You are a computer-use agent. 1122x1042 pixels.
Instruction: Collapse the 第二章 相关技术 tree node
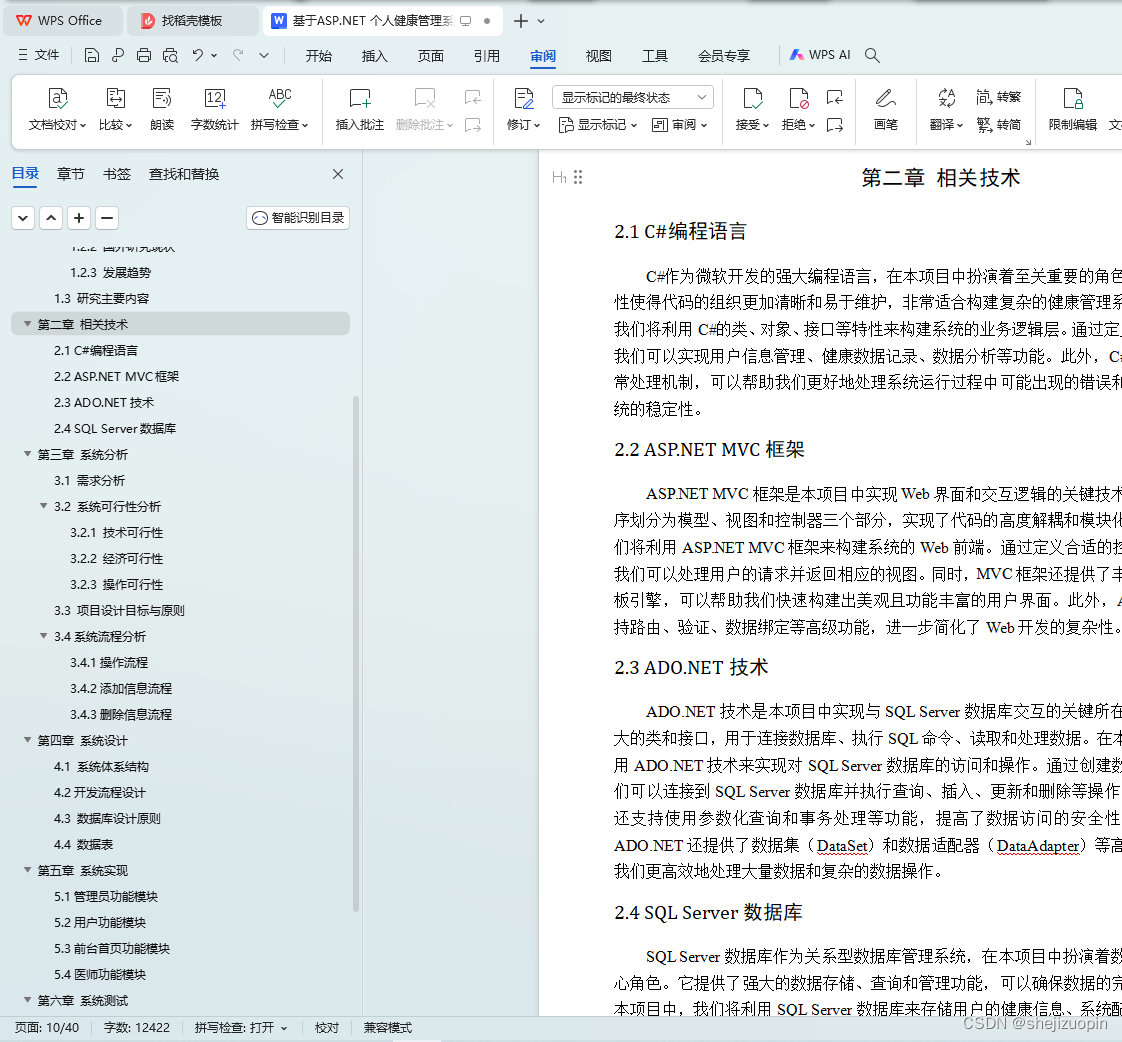point(27,324)
